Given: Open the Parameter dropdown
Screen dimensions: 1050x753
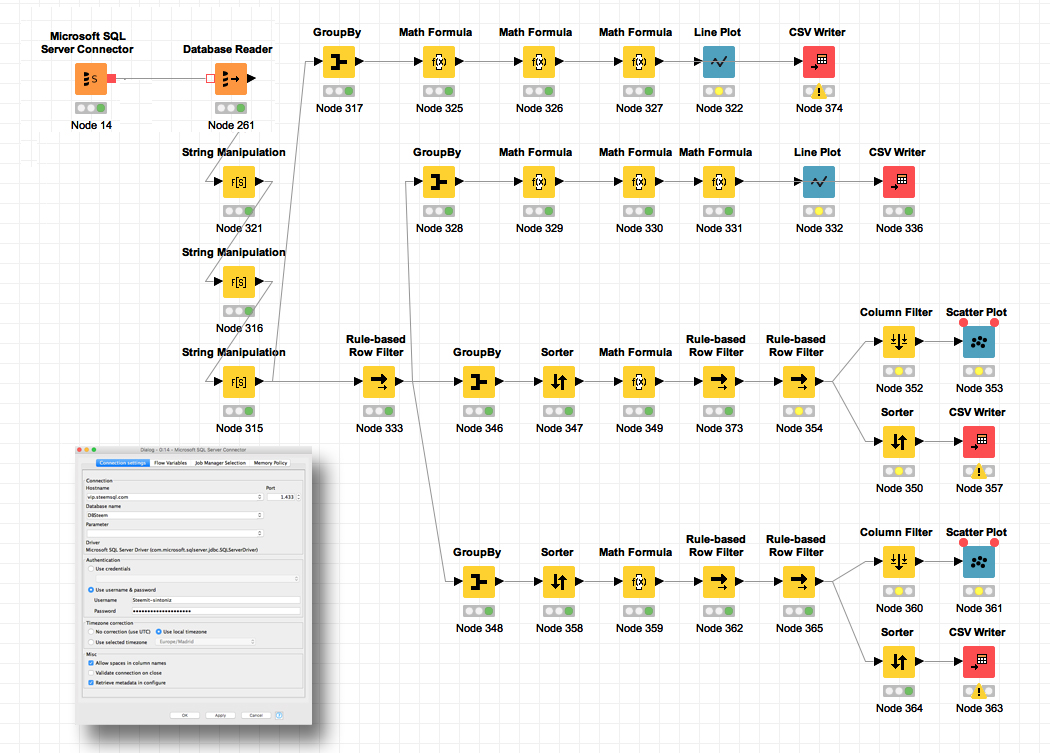Looking at the screenshot, I should pyautogui.click(x=260, y=533).
